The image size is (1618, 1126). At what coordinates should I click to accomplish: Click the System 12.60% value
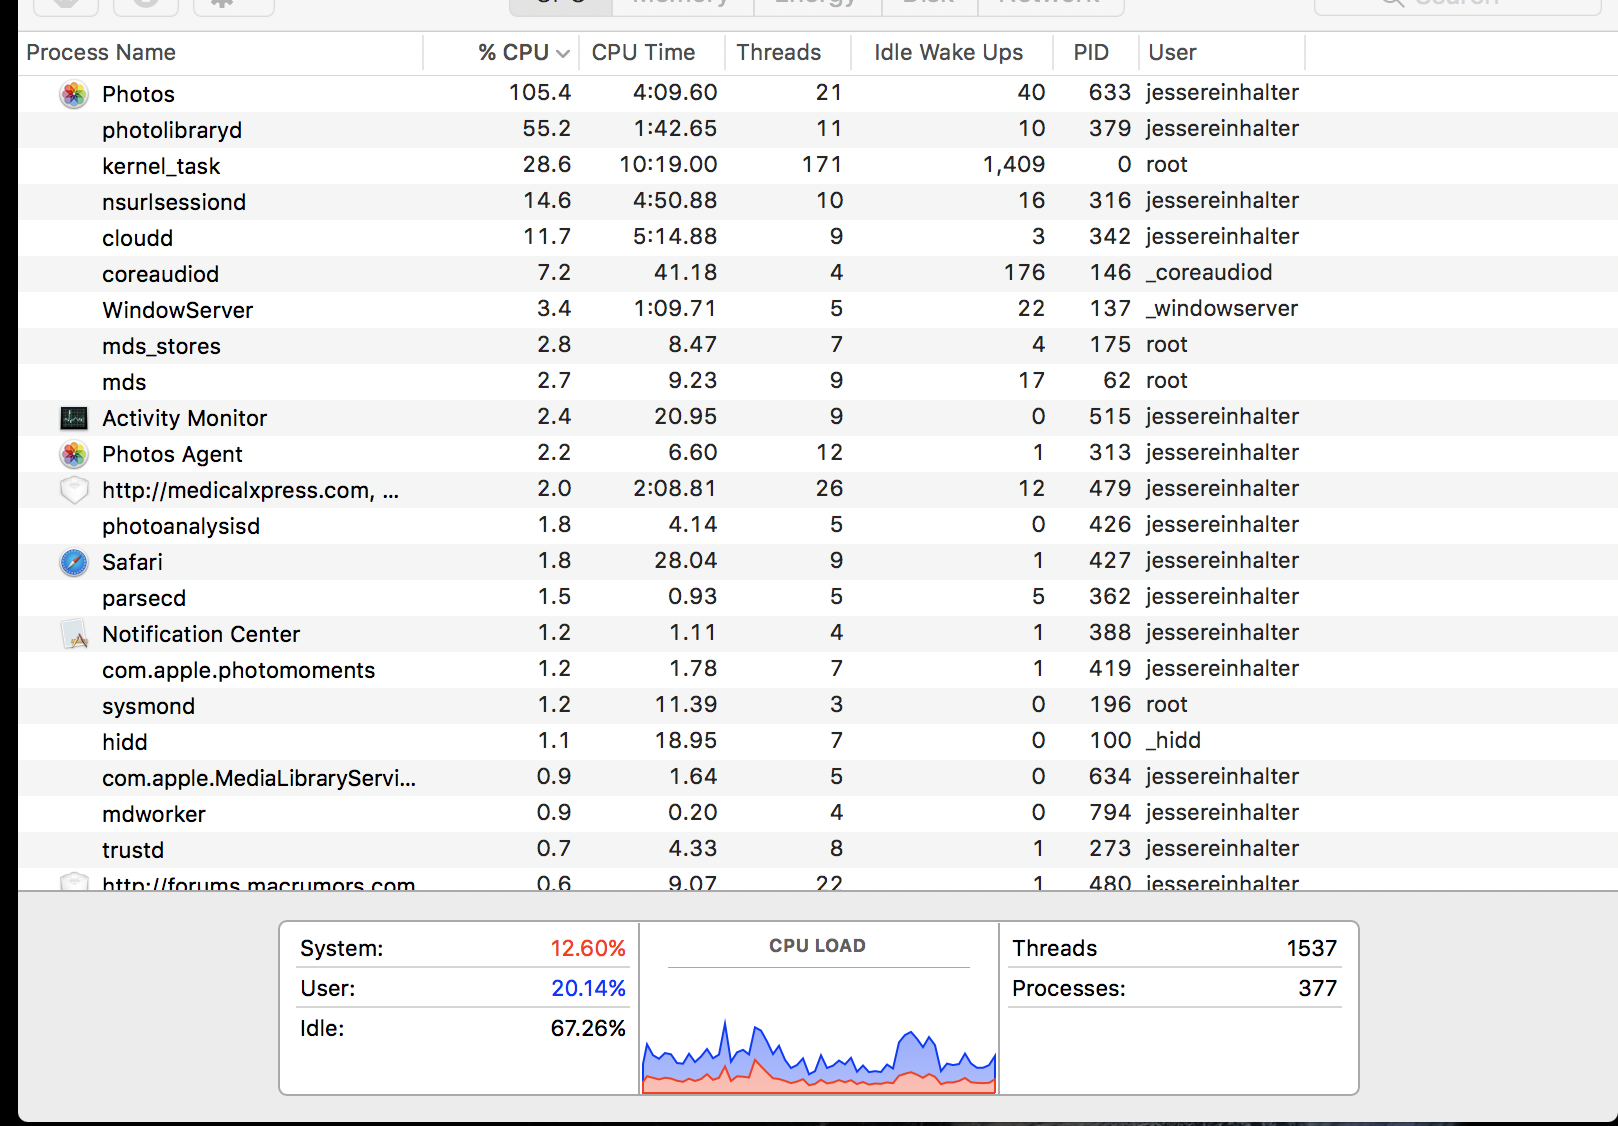point(588,948)
